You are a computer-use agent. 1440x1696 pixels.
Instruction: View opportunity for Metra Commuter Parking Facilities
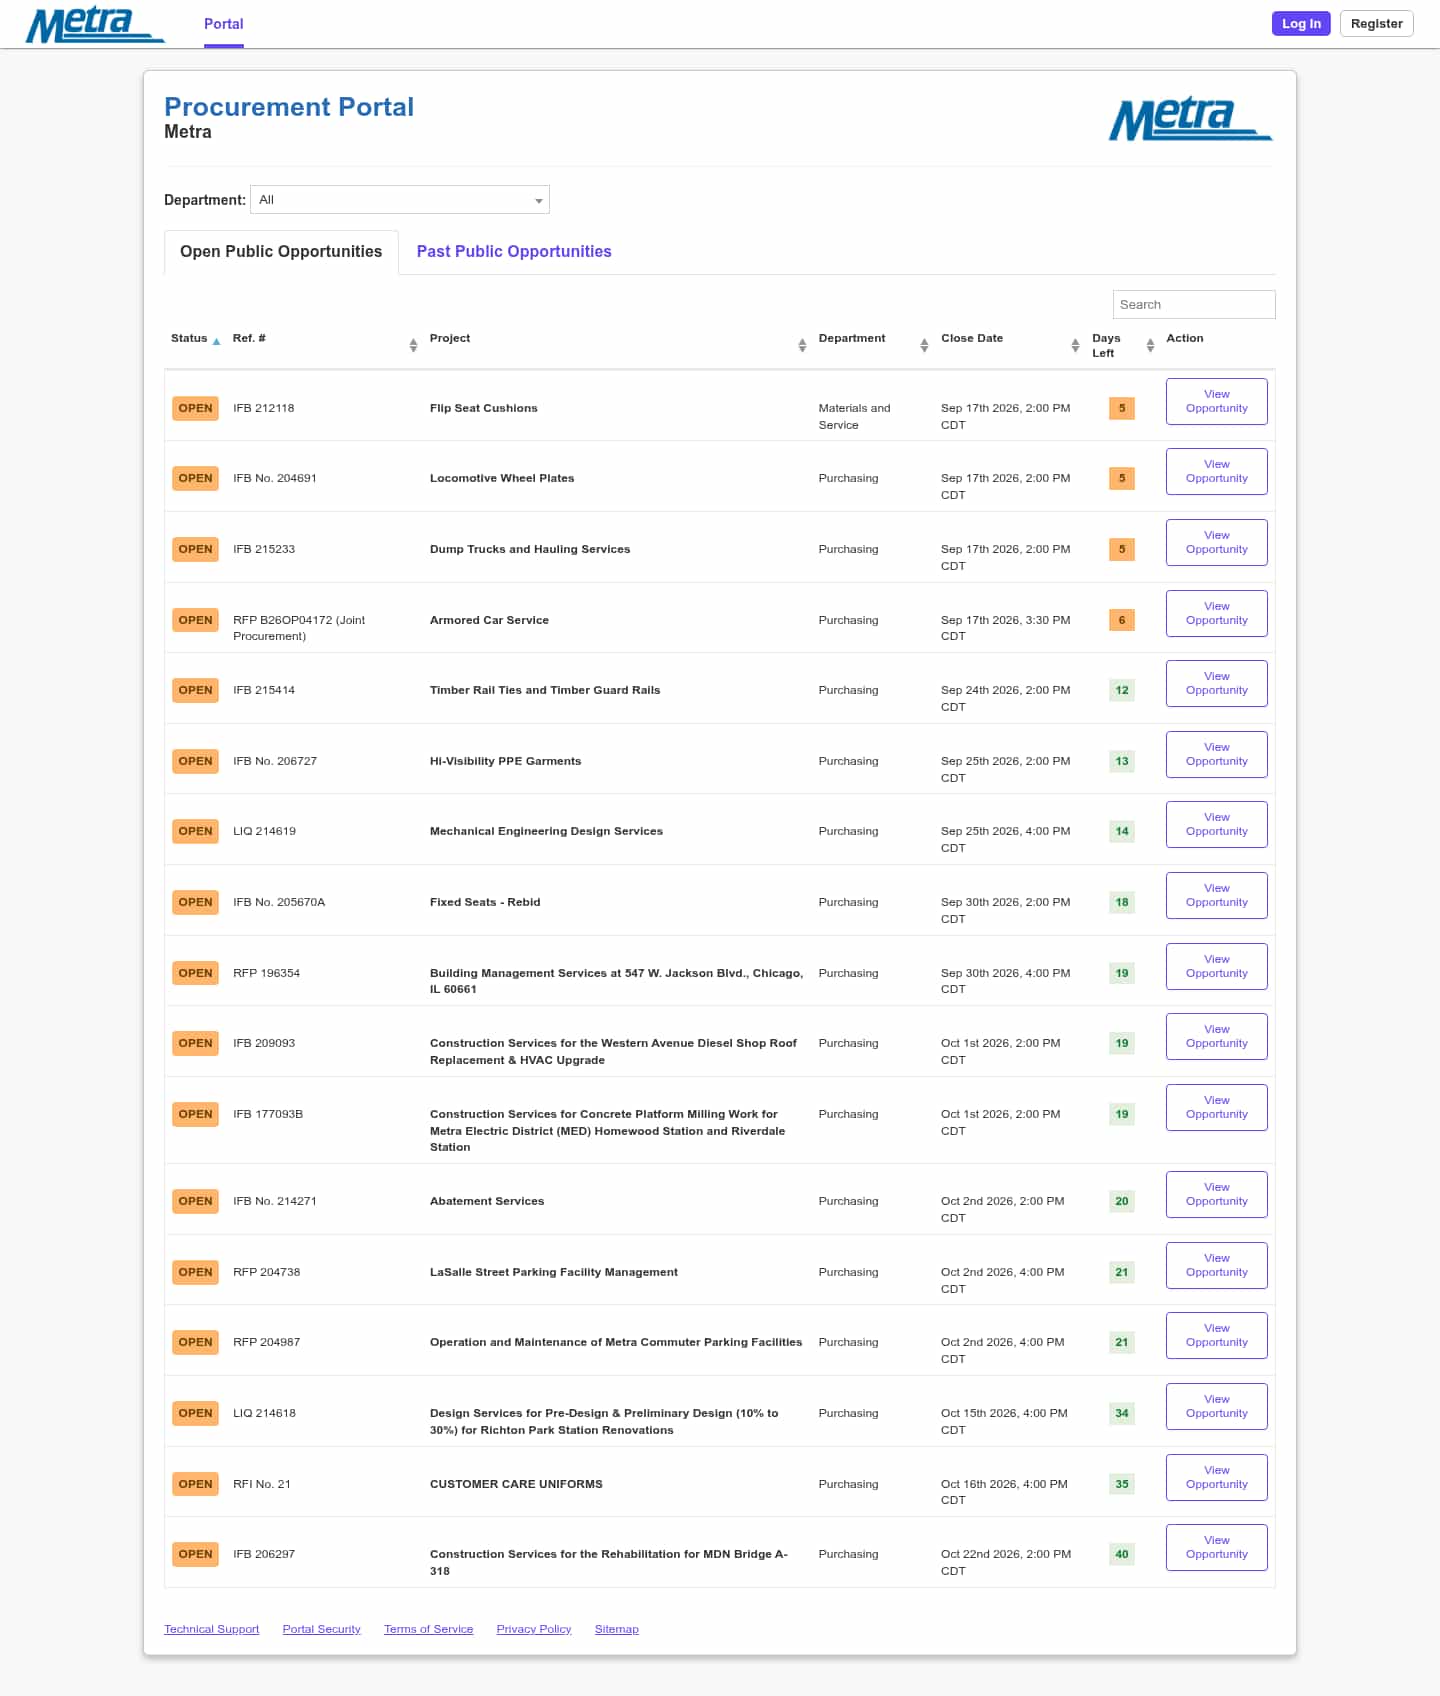[1217, 1335]
